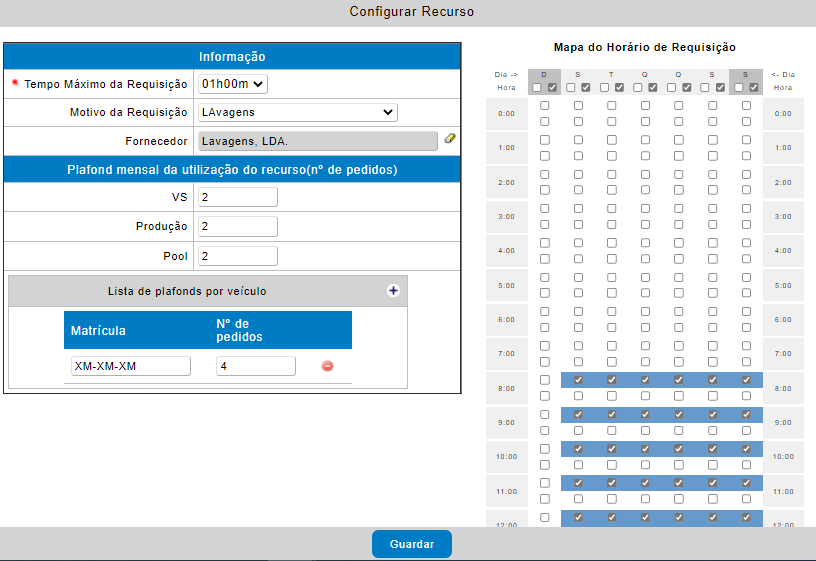
Task: Tick unchecked header checkbox under Tuesday T
Action: (604, 87)
